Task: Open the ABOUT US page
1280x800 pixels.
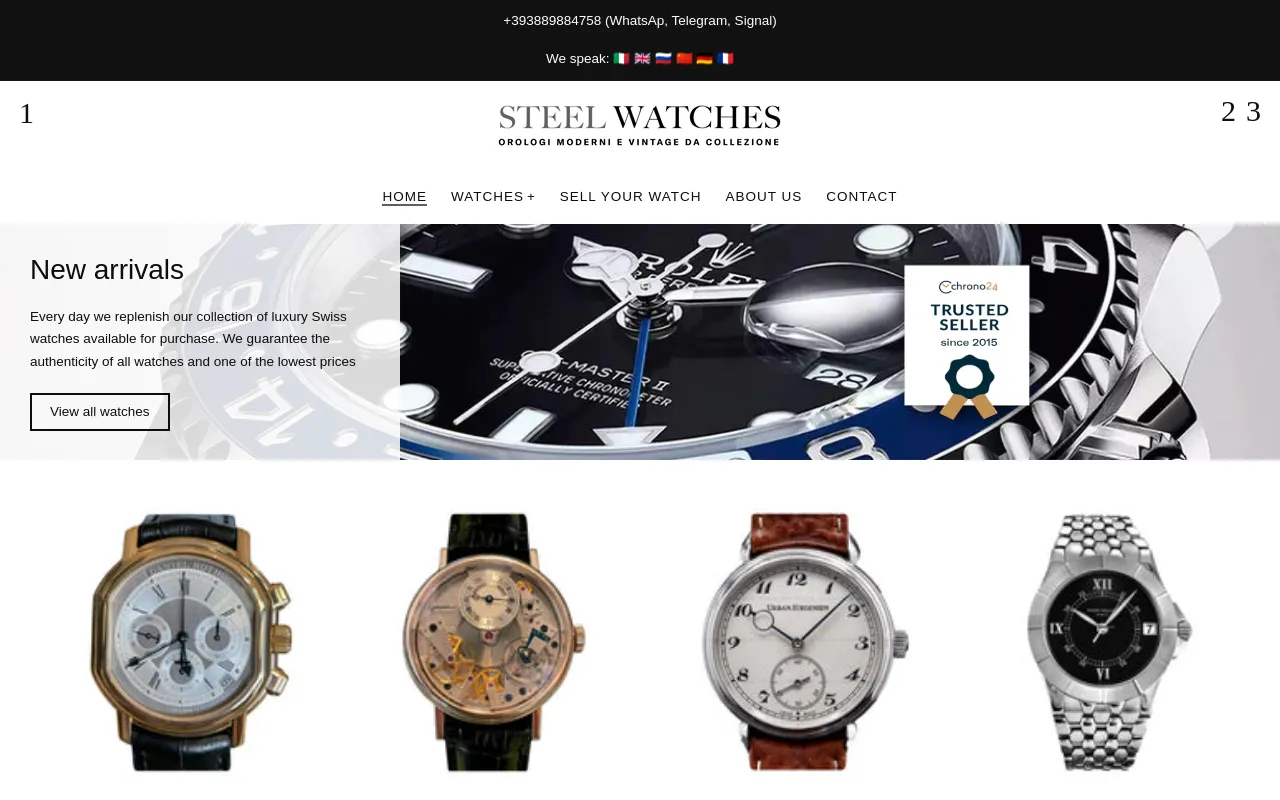Action: pos(763,197)
